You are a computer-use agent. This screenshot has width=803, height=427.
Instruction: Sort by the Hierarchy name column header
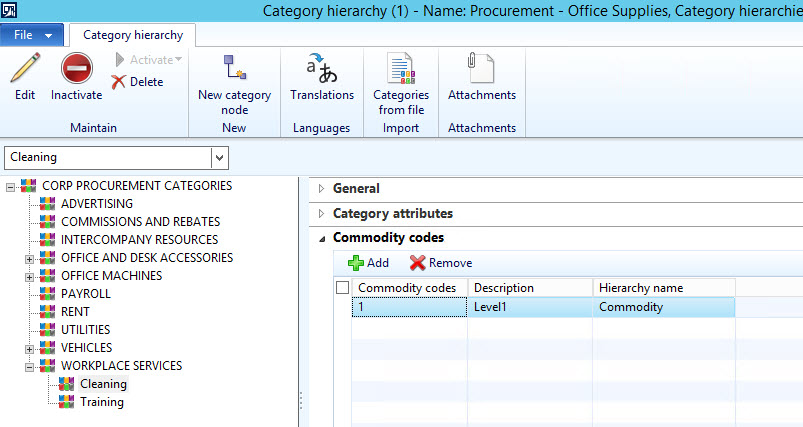tap(662, 288)
